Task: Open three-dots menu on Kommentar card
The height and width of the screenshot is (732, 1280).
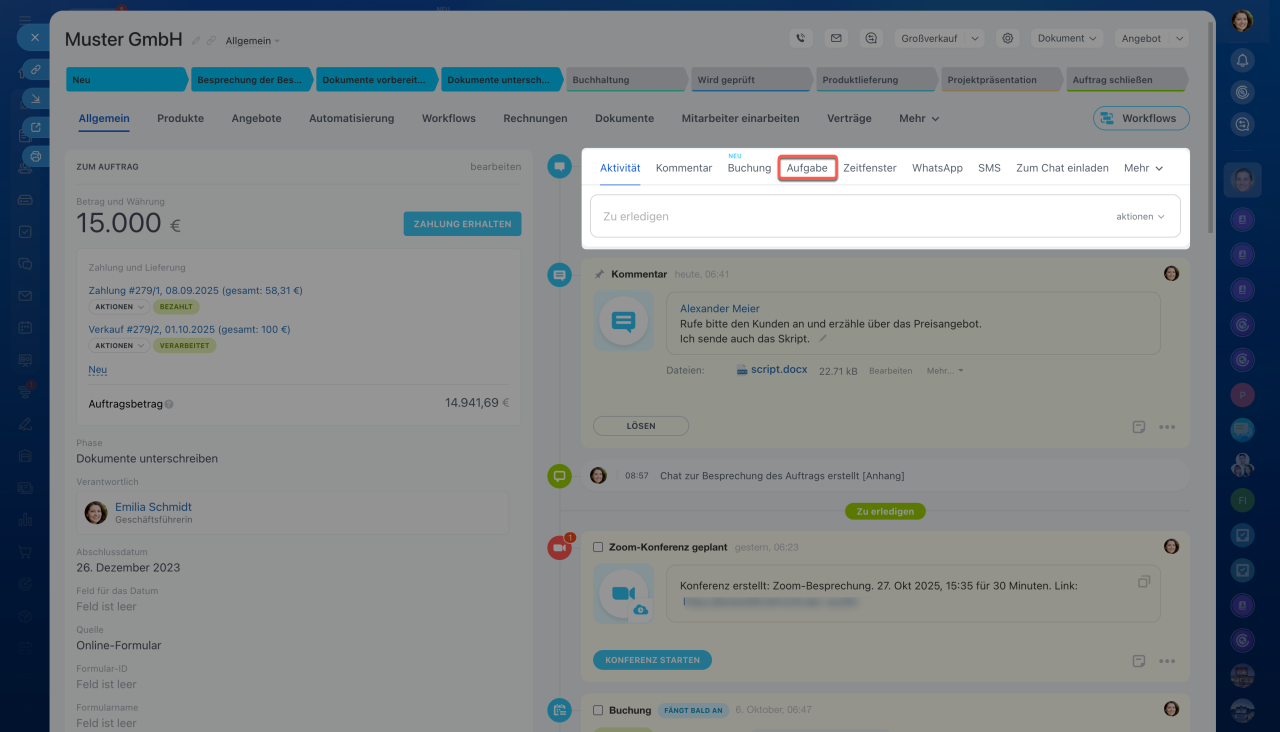Action: (x=1166, y=427)
